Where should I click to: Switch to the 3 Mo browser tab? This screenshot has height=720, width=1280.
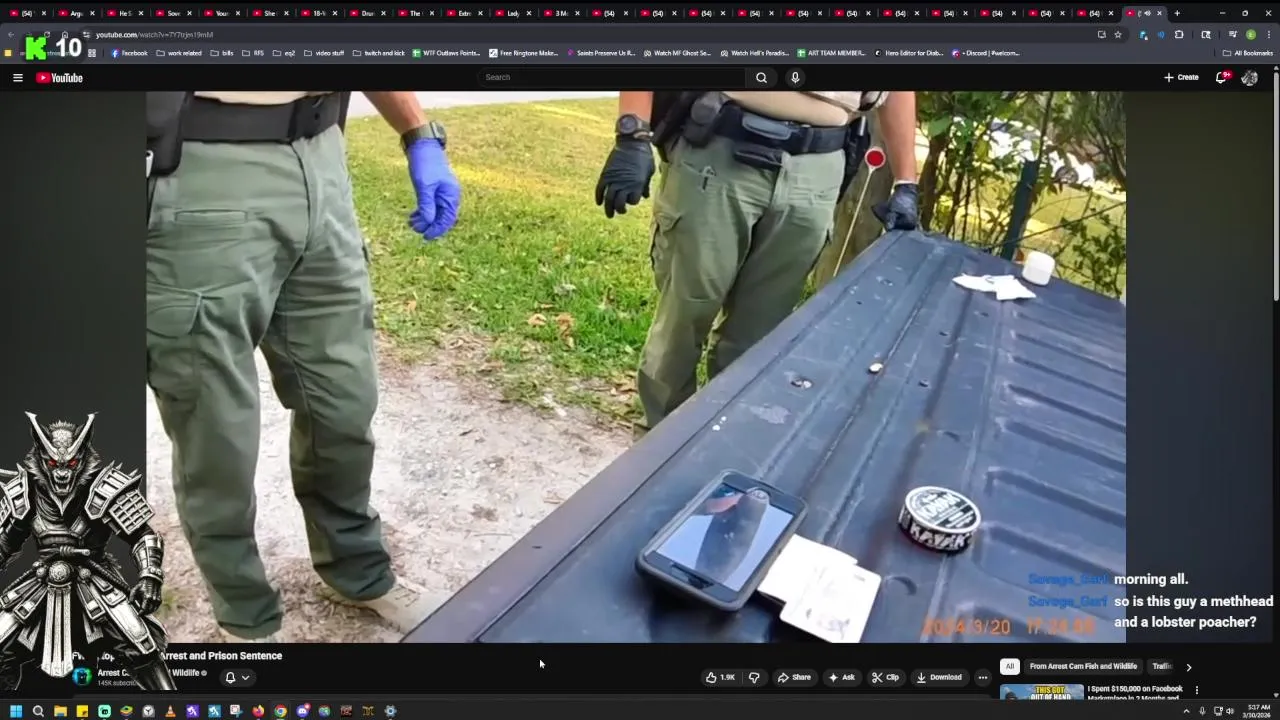click(x=563, y=13)
